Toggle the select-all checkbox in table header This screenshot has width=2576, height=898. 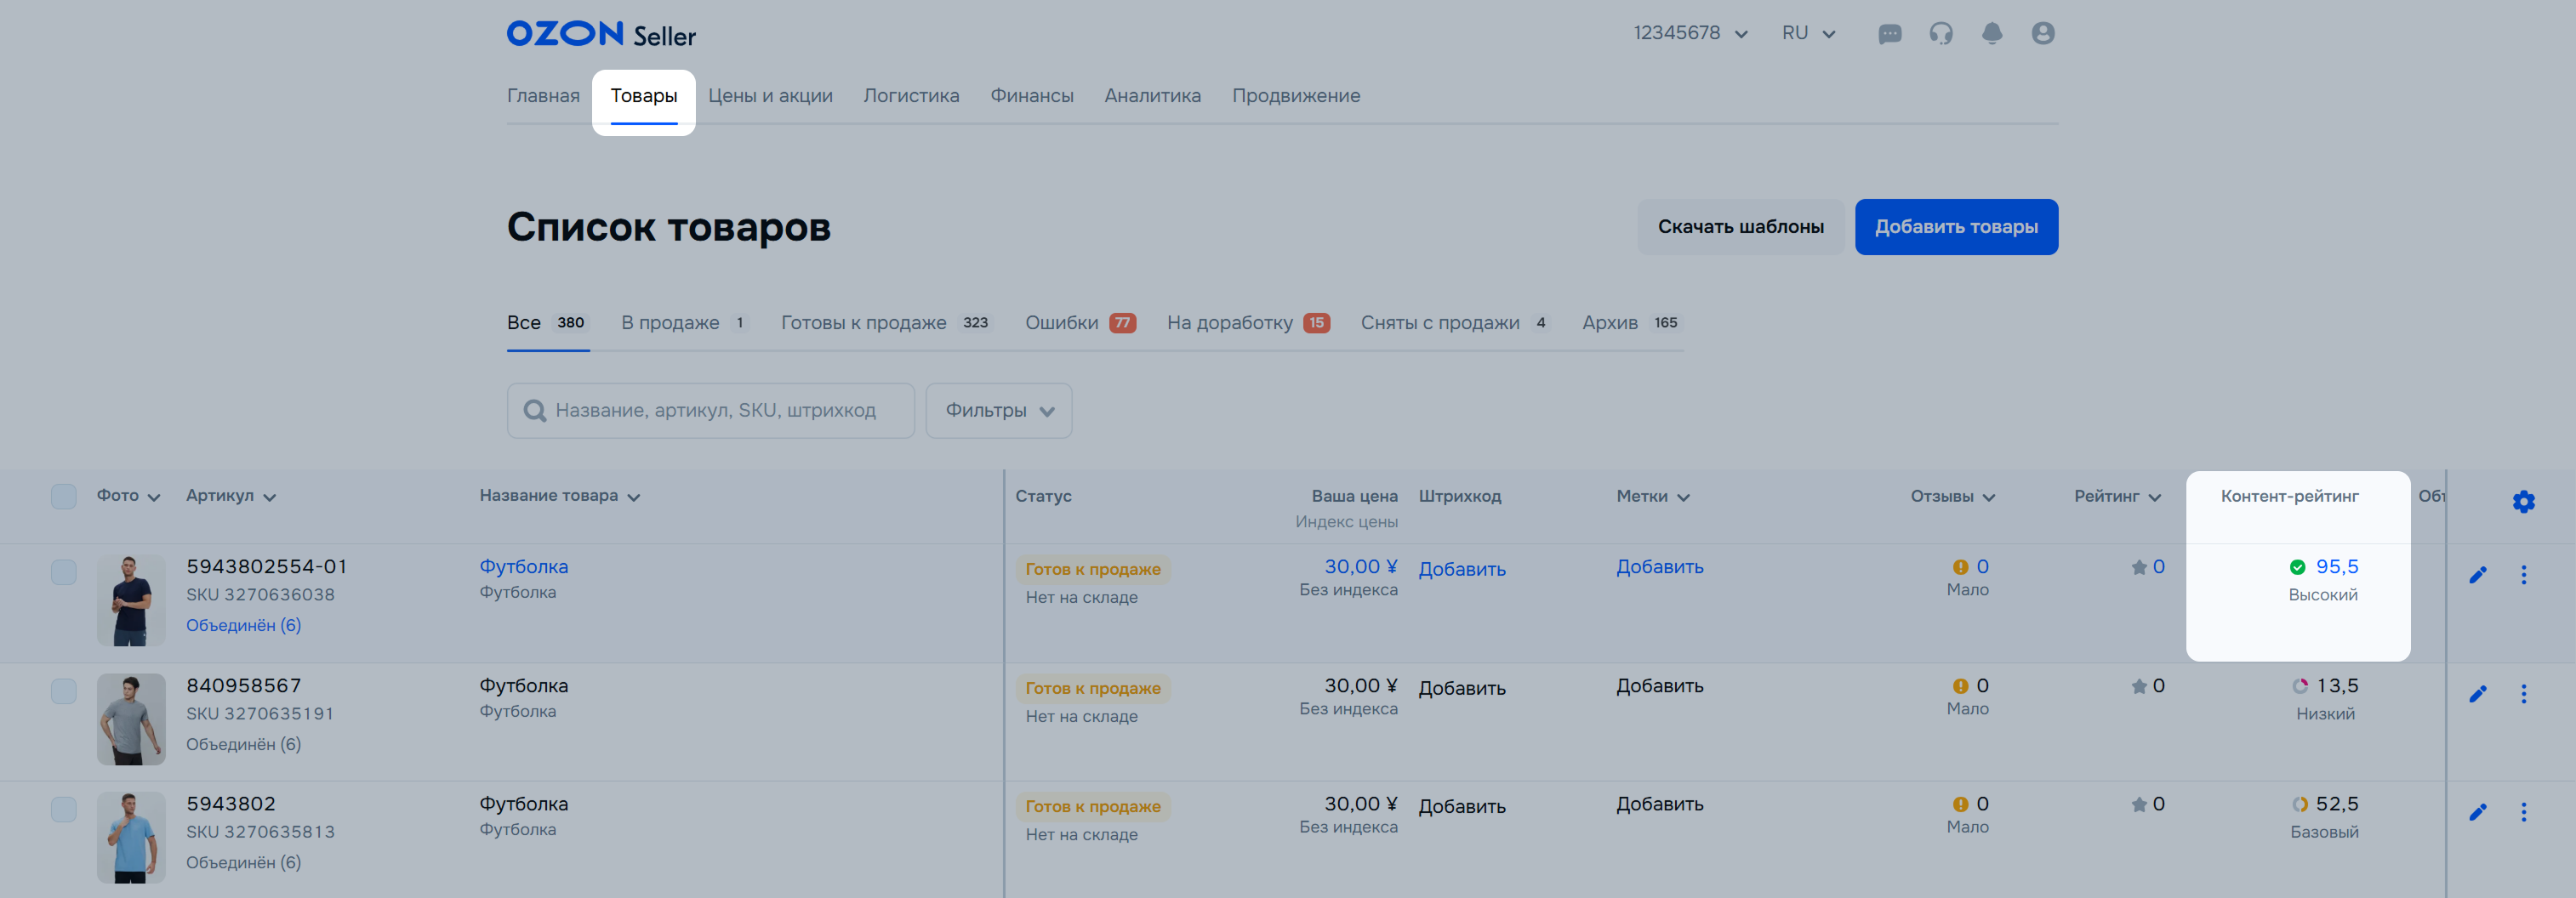coord(64,497)
